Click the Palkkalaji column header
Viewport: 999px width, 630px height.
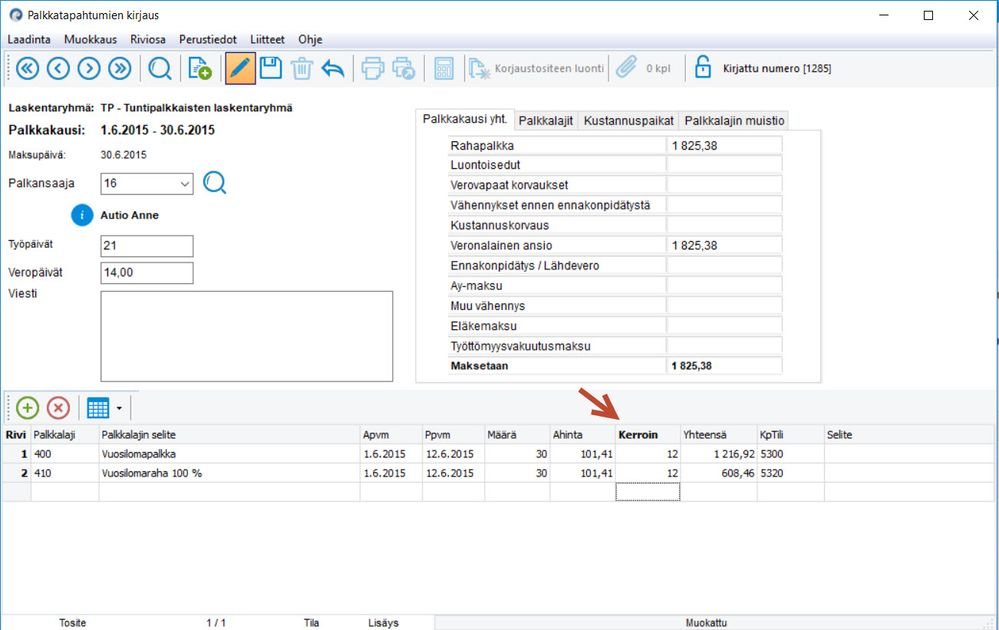click(x=64, y=434)
